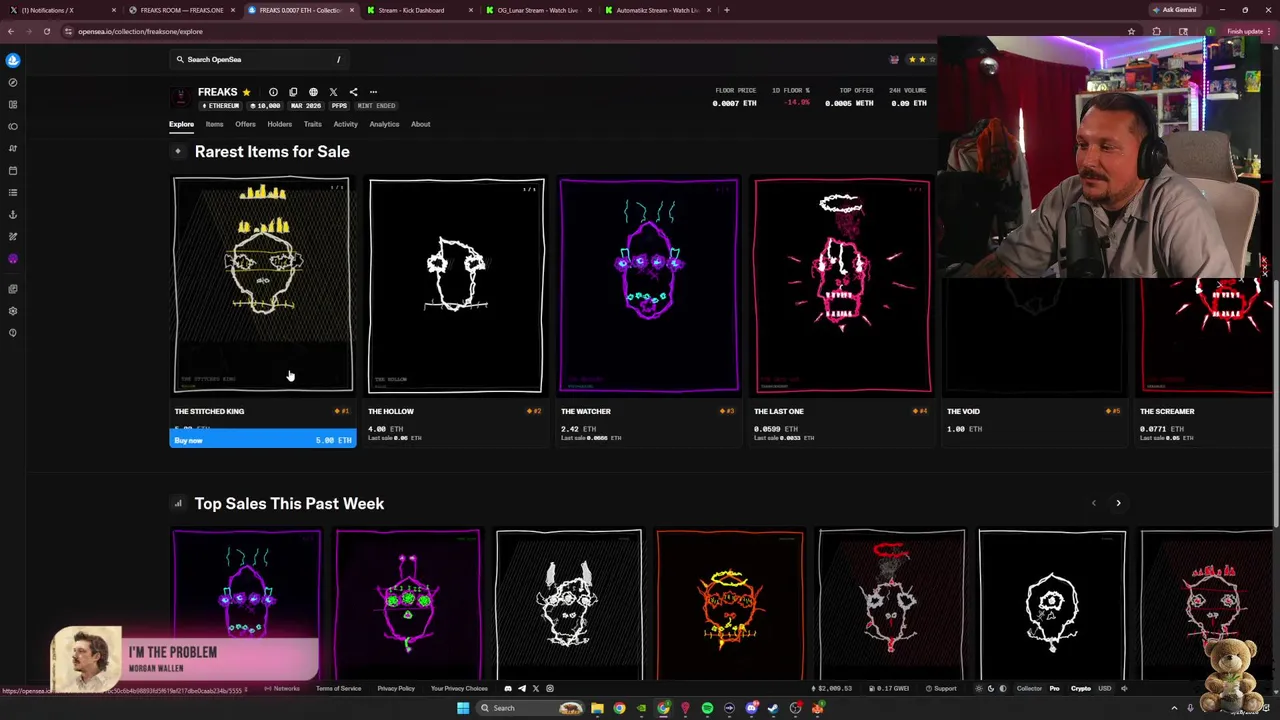The width and height of the screenshot is (1280, 720).
Task: Open the orange haloed face top sale
Action: [730, 605]
